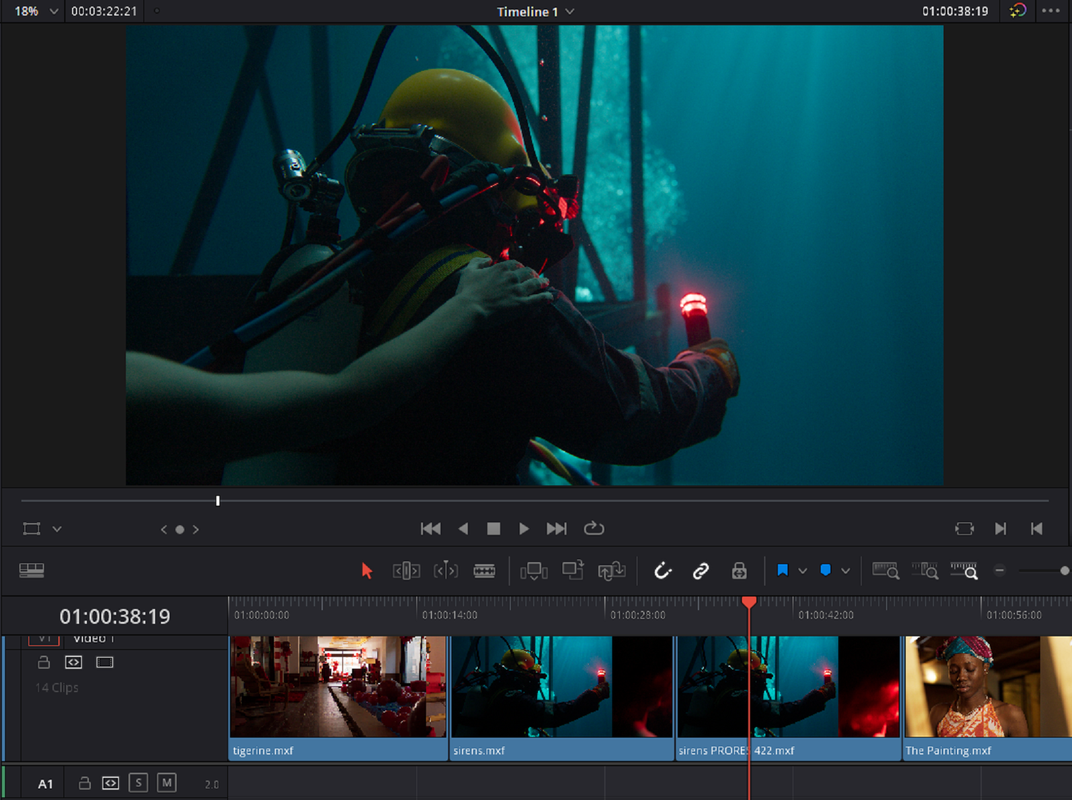Go to next edit point icon
1072x800 pixels.
tap(1001, 529)
